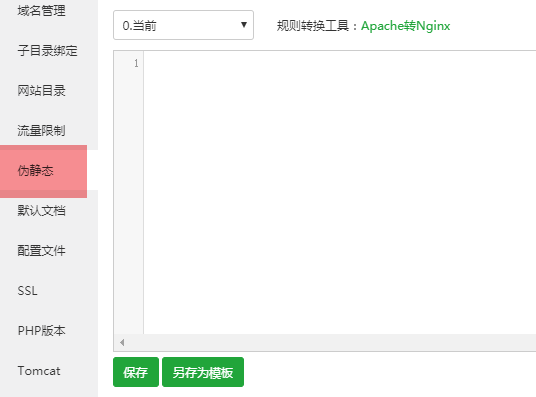The image size is (536, 397).
Task: Click the editor's scroll-left arrow
Action: [x=122, y=342]
